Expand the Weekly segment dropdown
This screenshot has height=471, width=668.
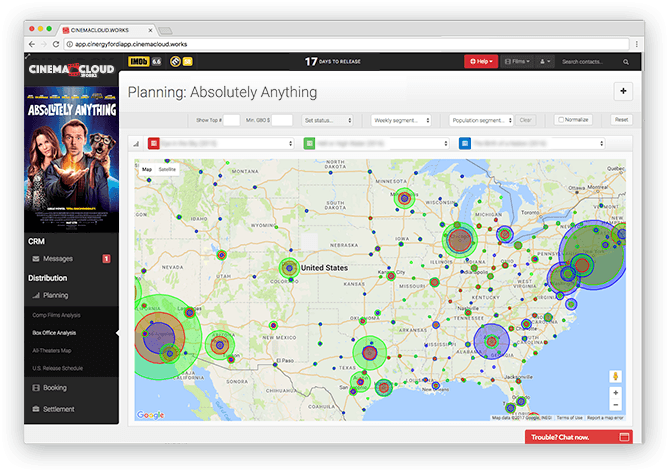pos(401,120)
